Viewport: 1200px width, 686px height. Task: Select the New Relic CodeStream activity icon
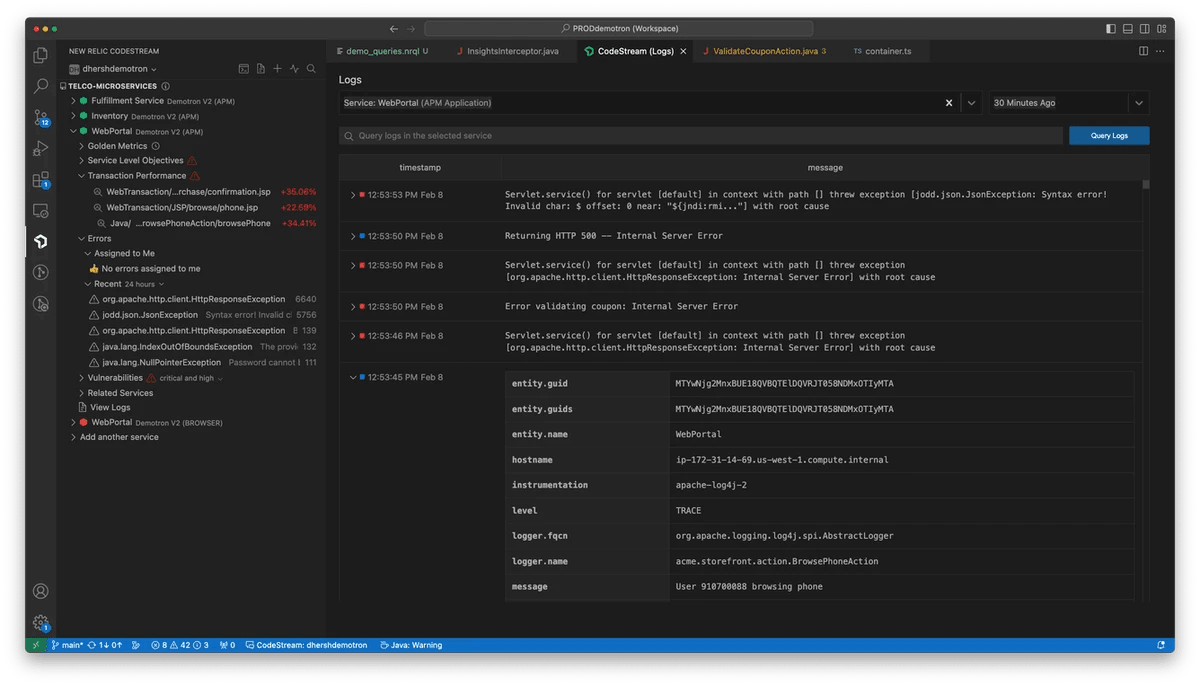[41, 241]
